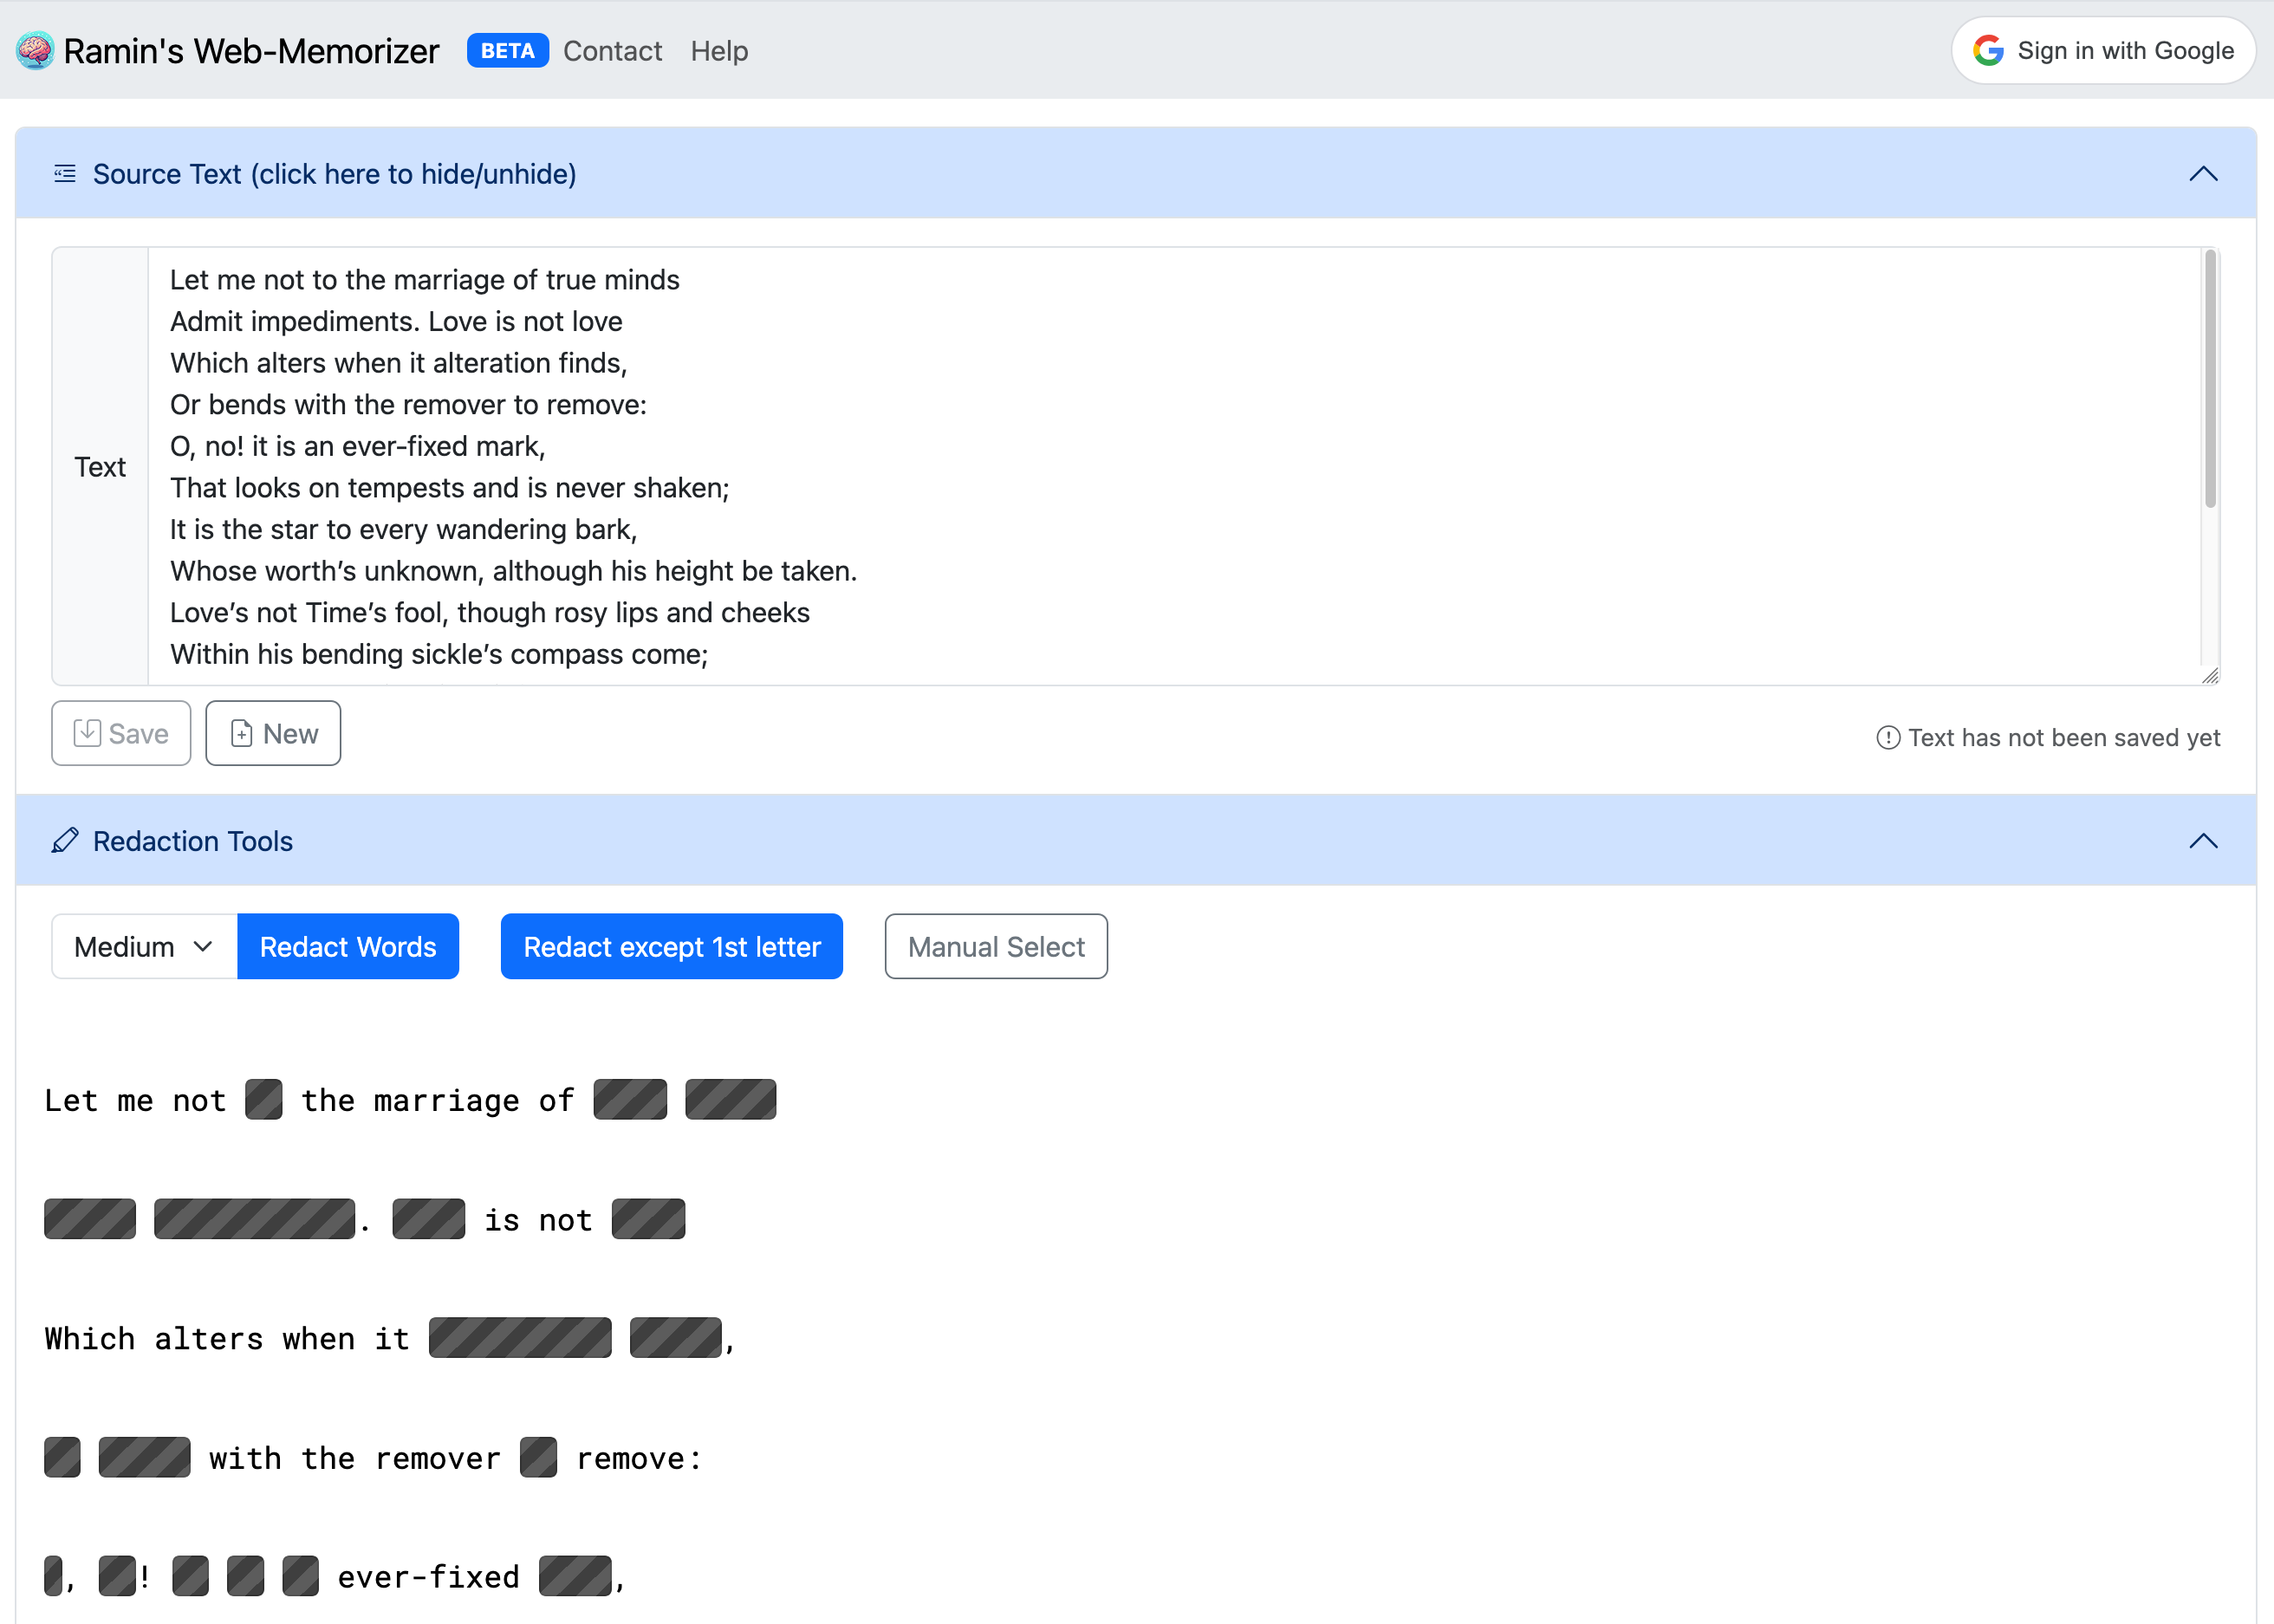Screen dimensions: 2274x1624
Task: Toggle Manual Select mode
Action: (x=995, y=946)
